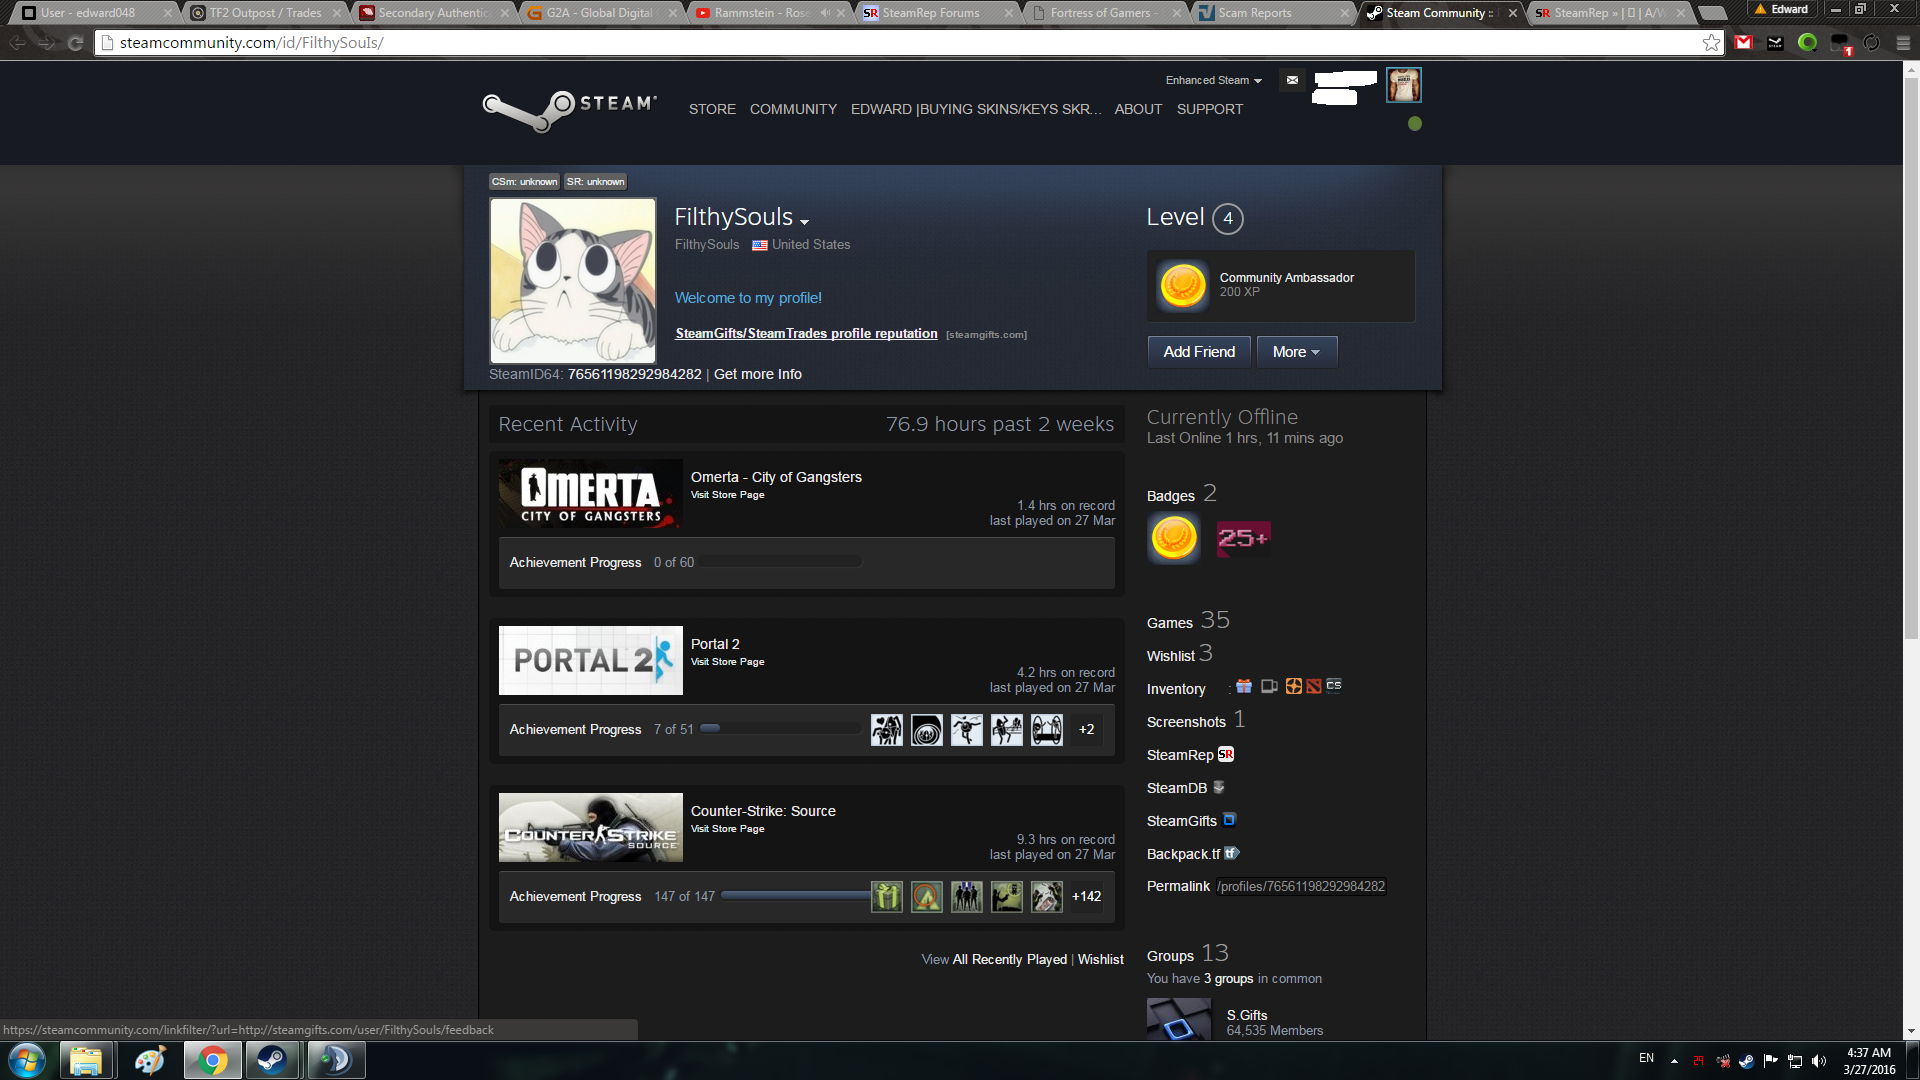The width and height of the screenshot is (1920, 1080).
Task: Click the Permalink profile URL field
Action: (1301, 886)
